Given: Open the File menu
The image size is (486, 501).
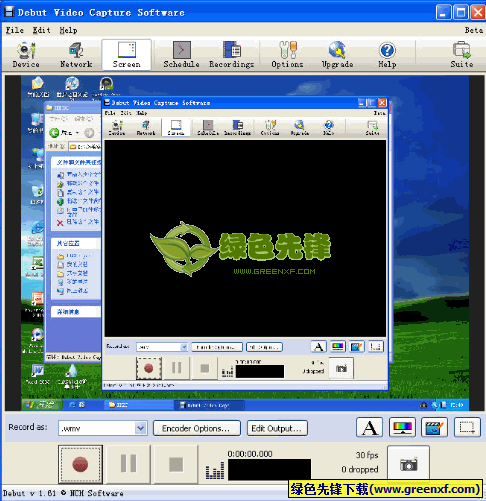Looking at the screenshot, I should [15, 30].
